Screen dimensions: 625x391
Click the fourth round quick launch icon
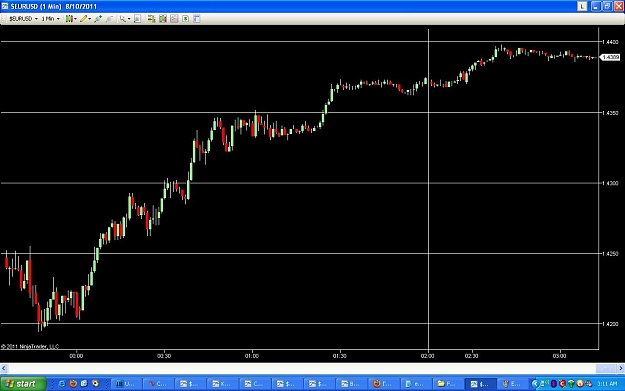[95, 384]
